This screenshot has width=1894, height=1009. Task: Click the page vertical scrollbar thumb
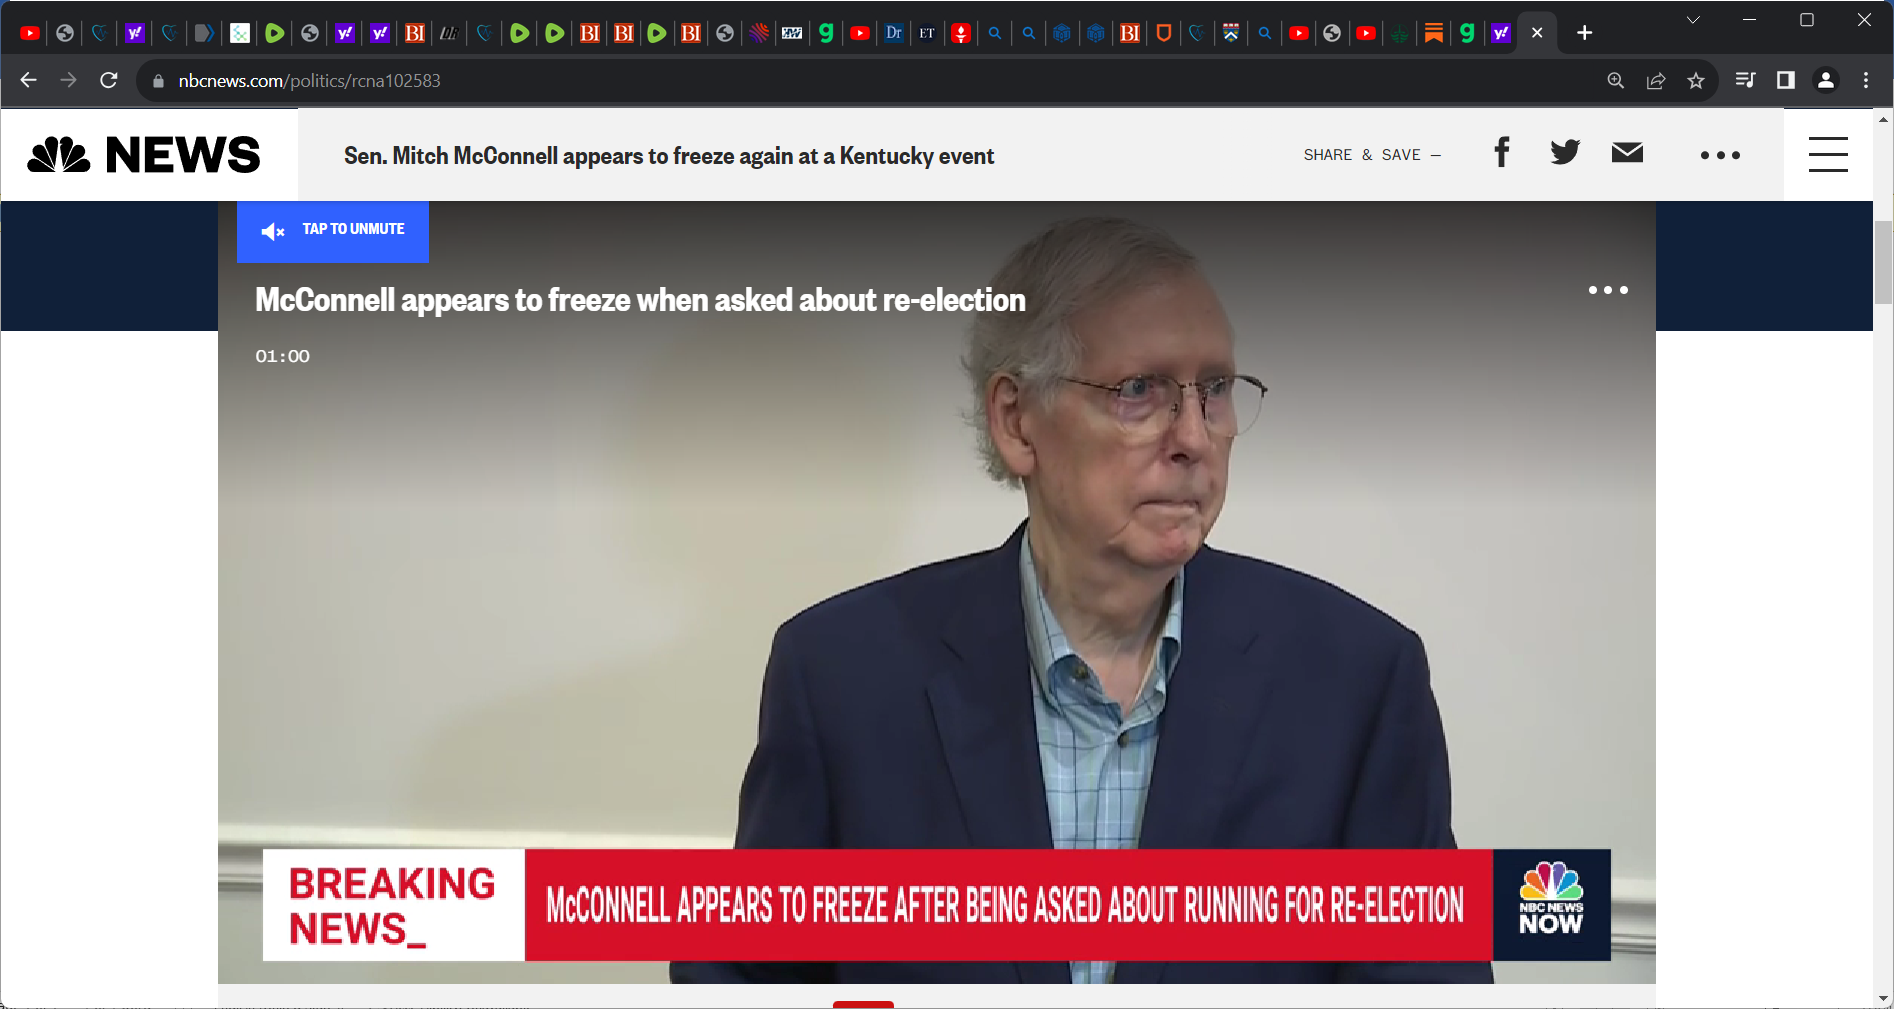(1883, 262)
